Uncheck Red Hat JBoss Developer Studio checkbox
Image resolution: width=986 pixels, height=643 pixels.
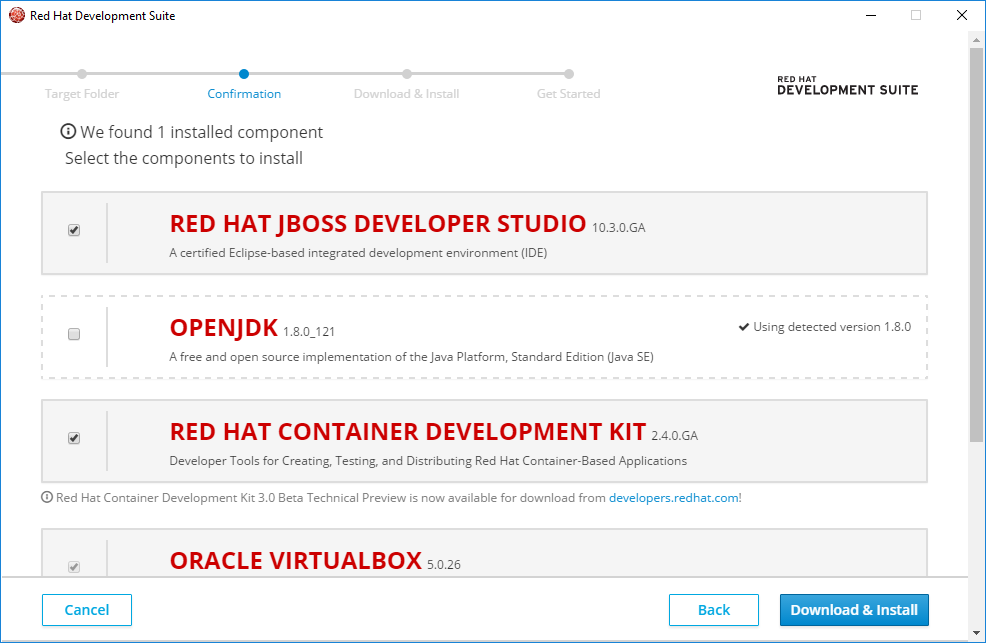[x=74, y=230]
